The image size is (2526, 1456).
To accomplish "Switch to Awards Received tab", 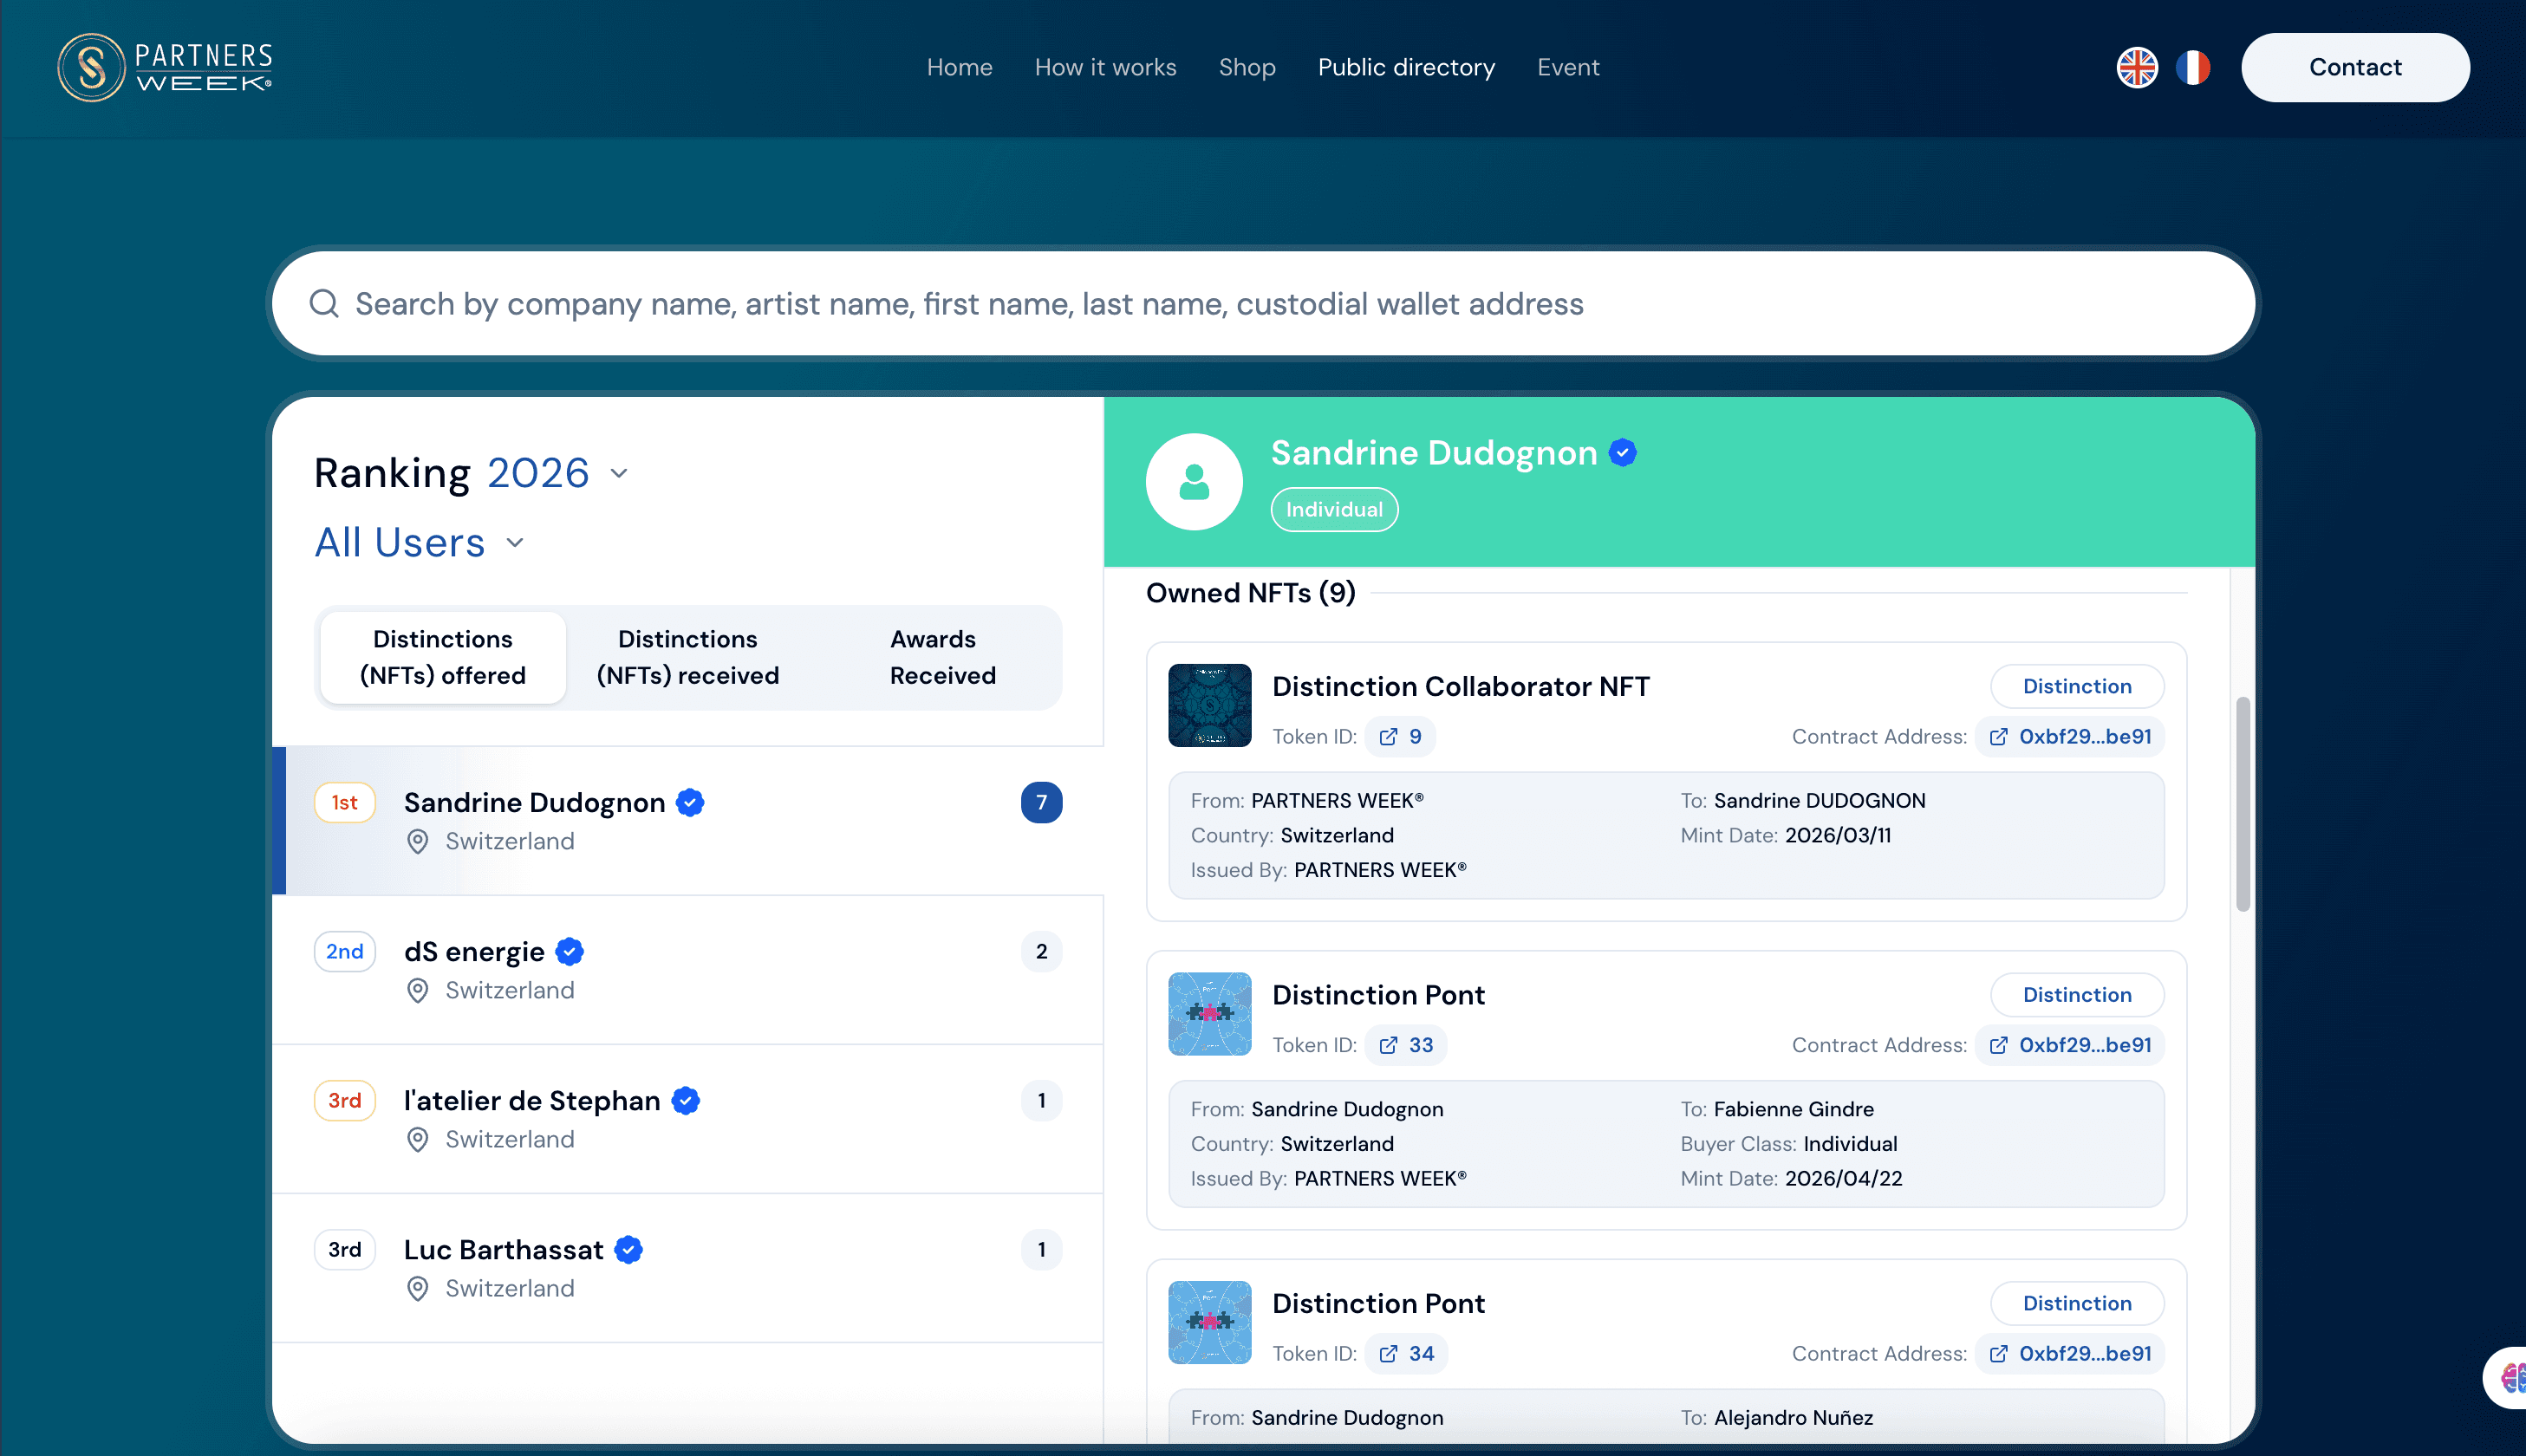I will click(x=942, y=657).
